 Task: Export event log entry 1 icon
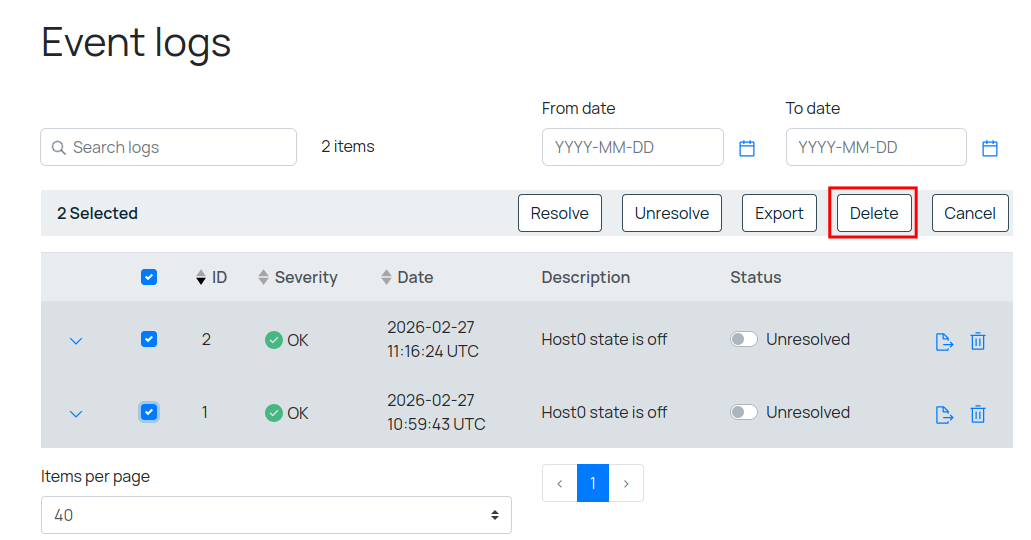[x=944, y=414]
